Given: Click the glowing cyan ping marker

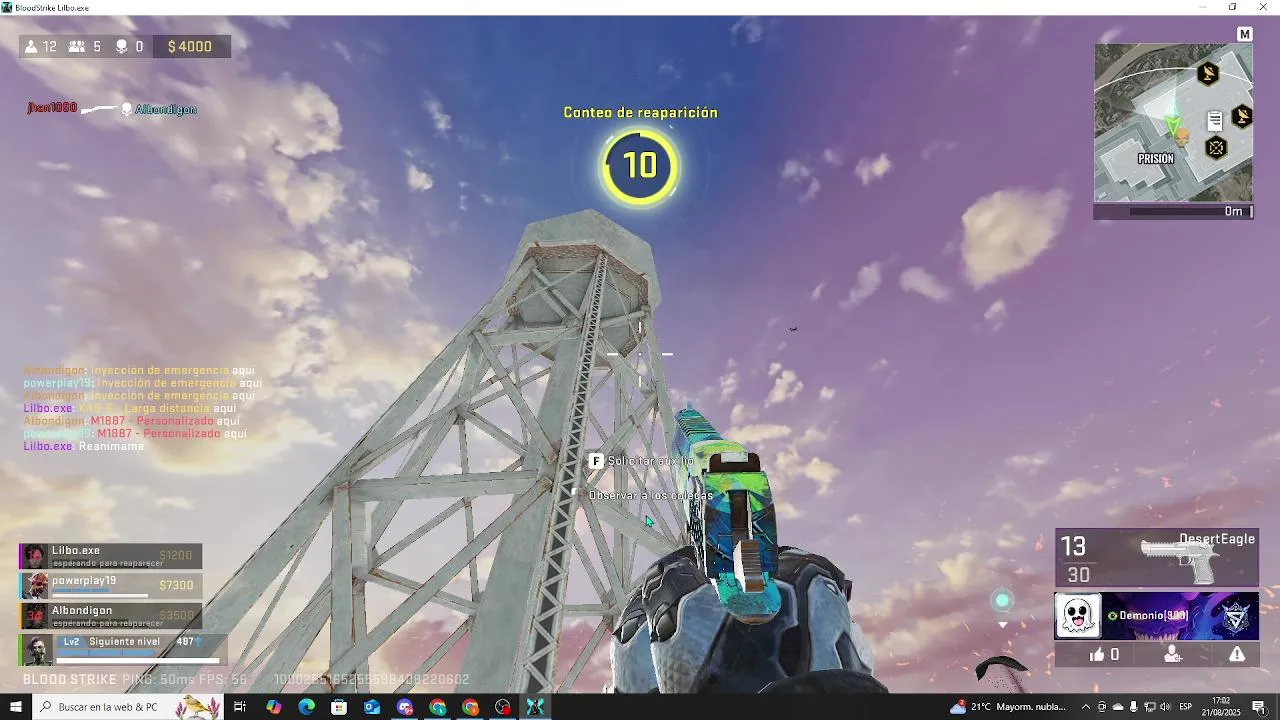Looking at the screenshot, I should click(x=1003, y=601).
